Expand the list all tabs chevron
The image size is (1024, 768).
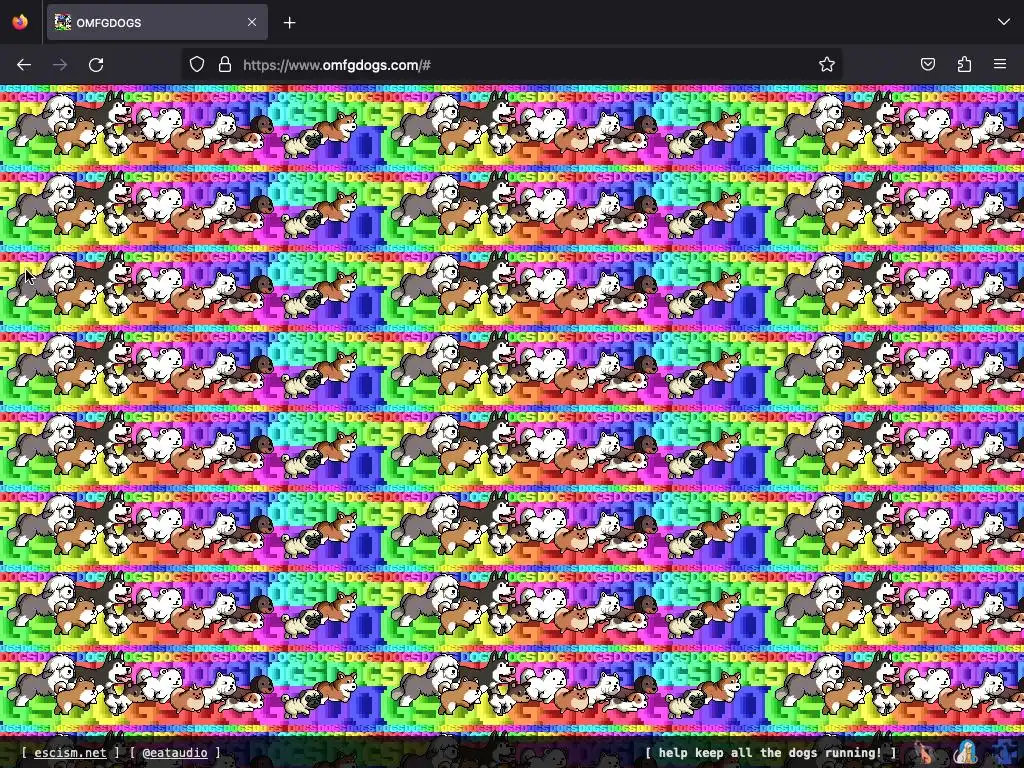point(1004,22)
